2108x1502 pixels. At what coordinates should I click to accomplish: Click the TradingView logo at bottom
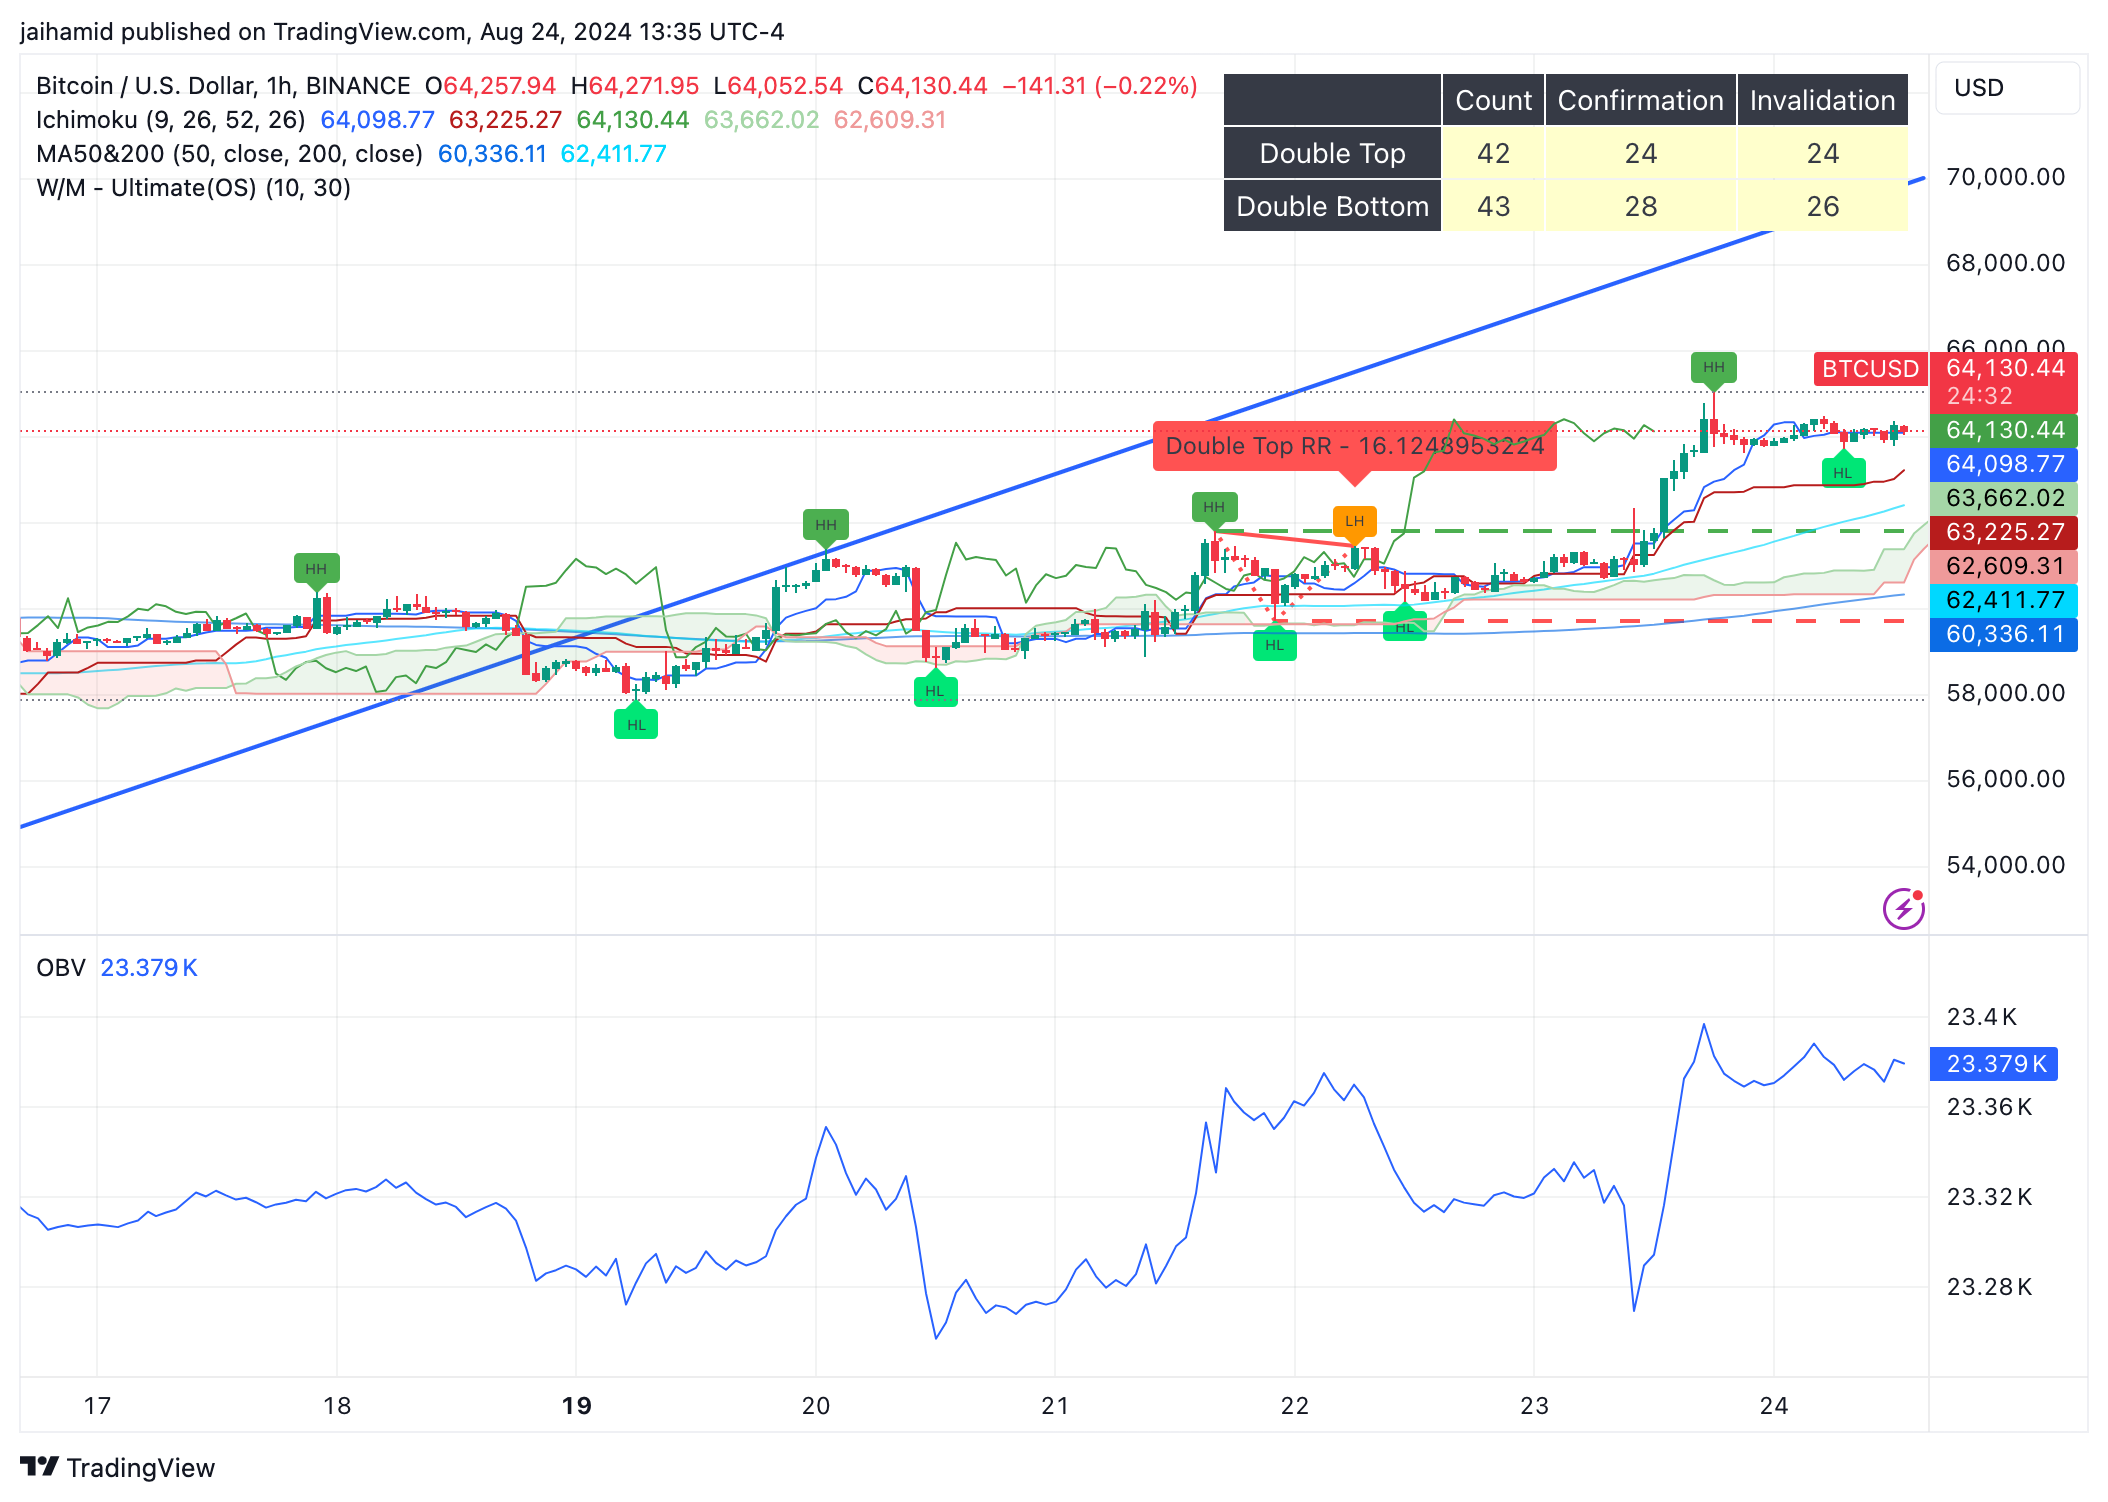click(118, 1467)
